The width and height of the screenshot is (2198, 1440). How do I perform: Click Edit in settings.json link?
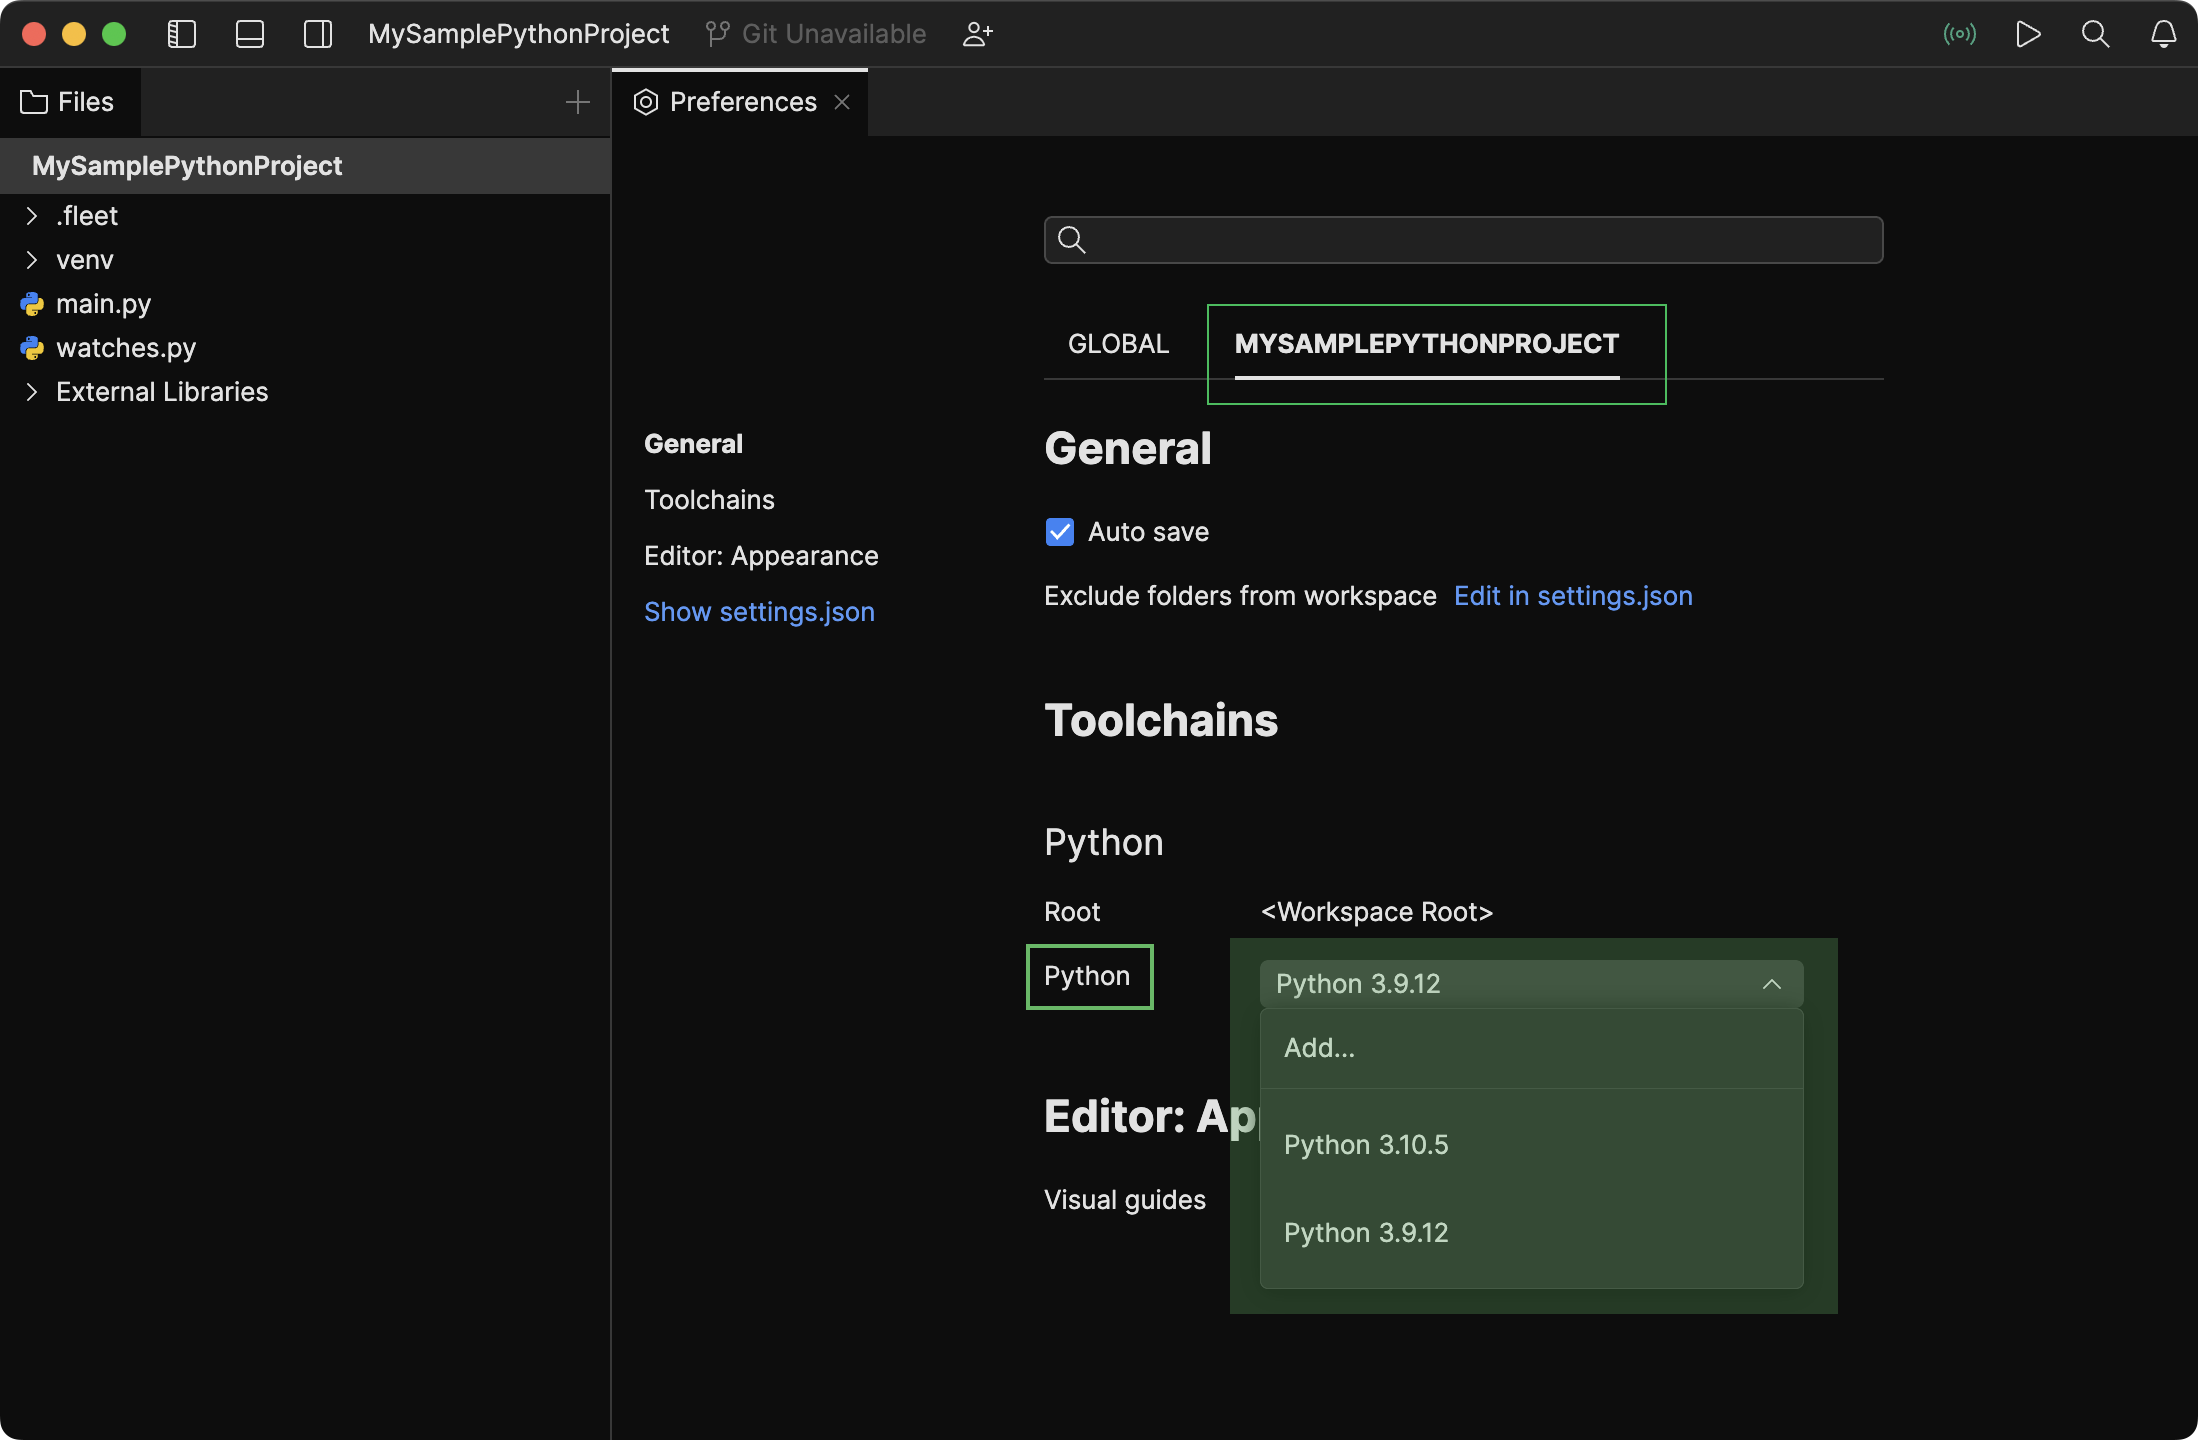coord(1573,595)
